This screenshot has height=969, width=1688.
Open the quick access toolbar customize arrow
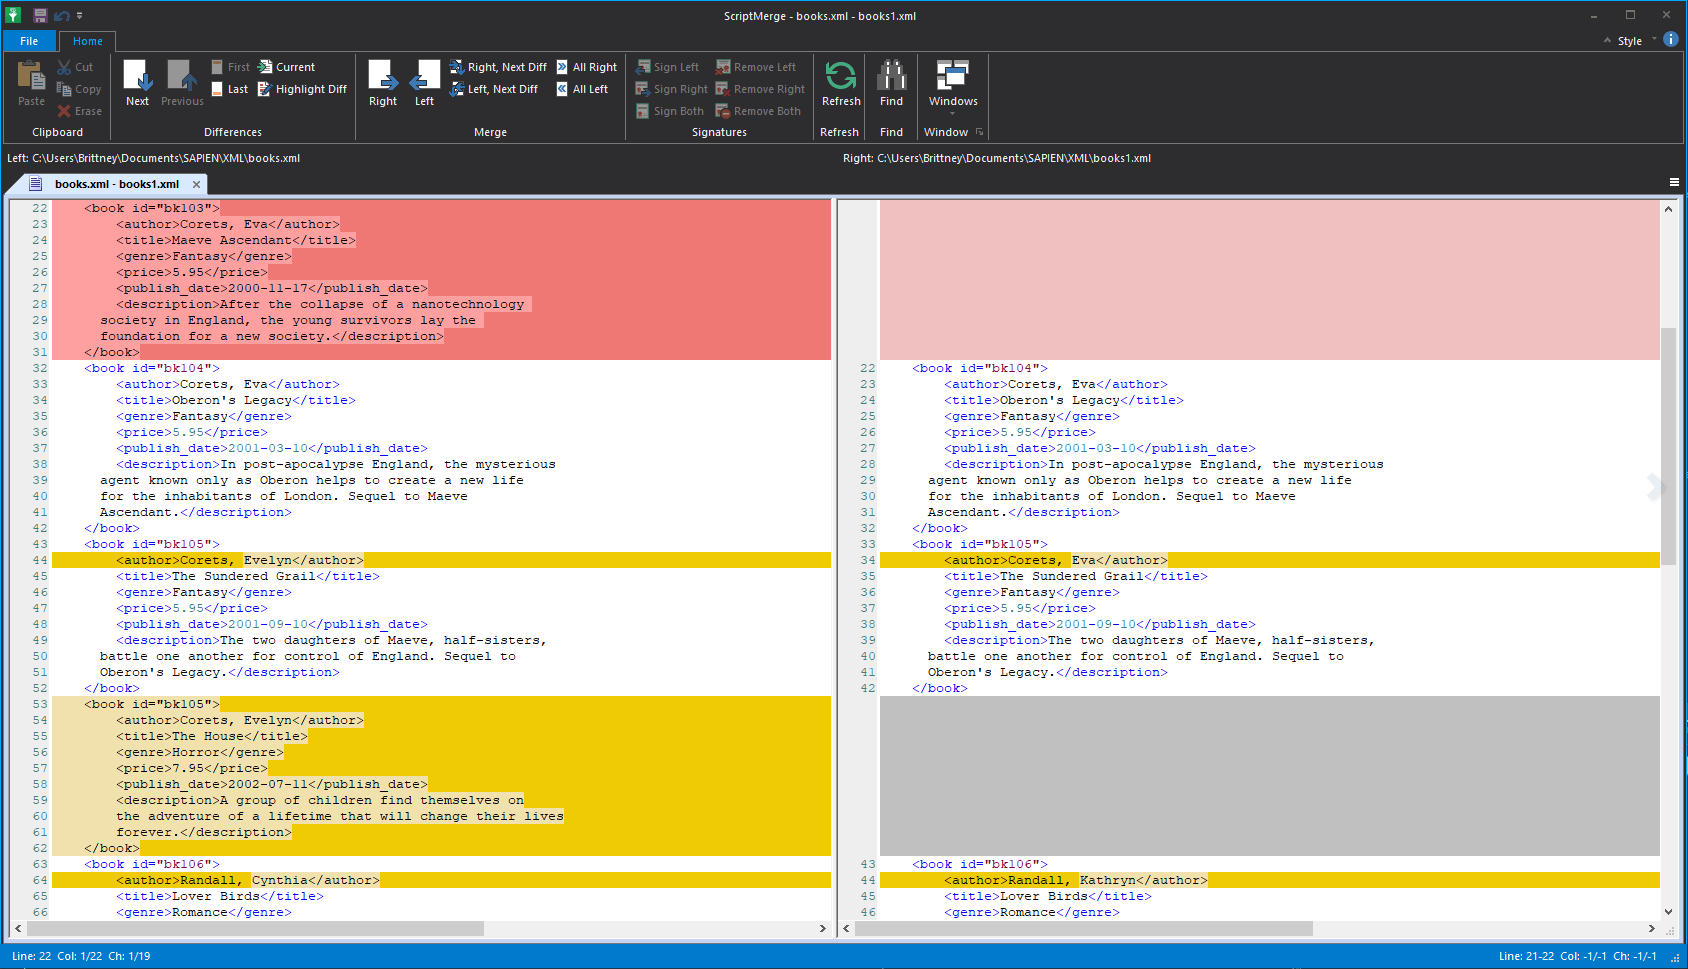tap(79, 15)
